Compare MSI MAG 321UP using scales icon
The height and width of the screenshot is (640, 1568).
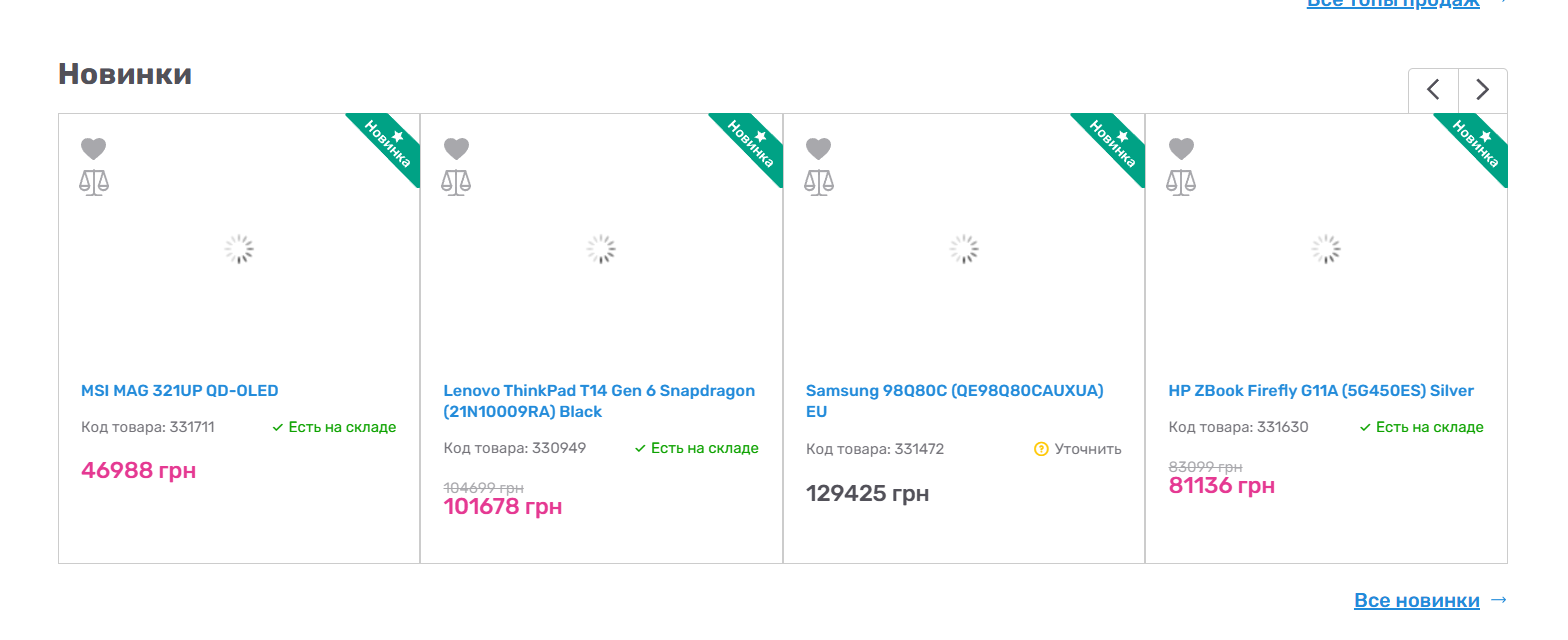point(94,182)
